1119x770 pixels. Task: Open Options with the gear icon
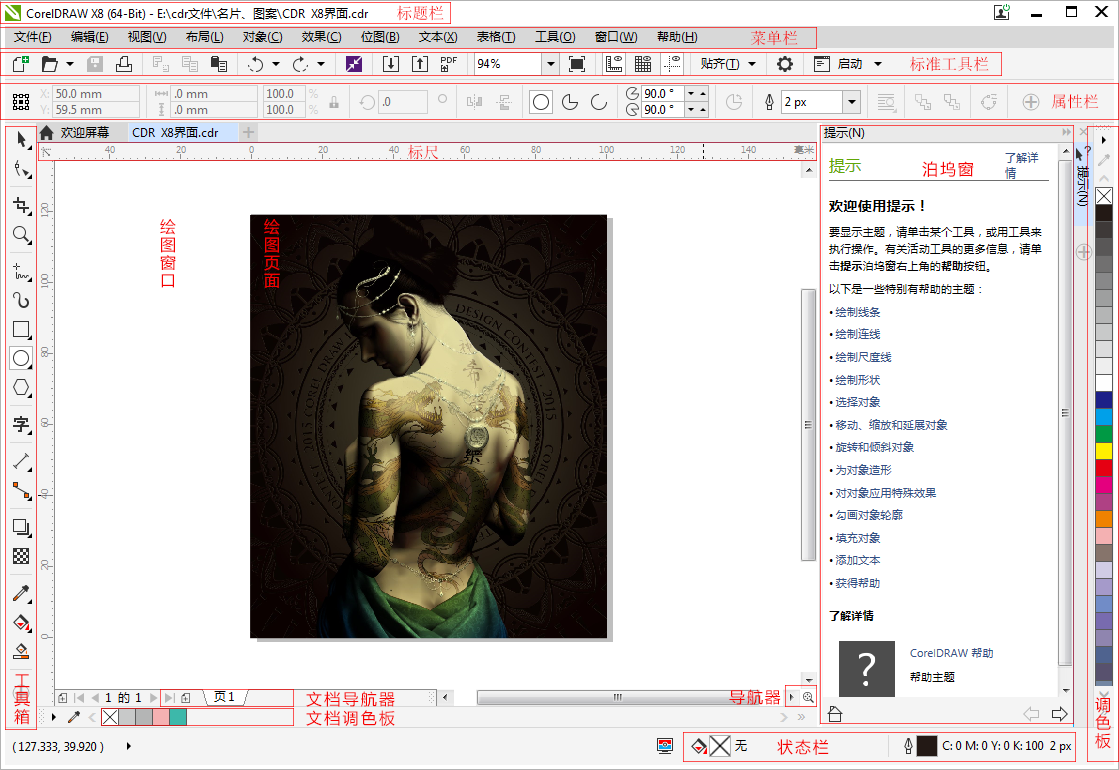click(785, 64)
